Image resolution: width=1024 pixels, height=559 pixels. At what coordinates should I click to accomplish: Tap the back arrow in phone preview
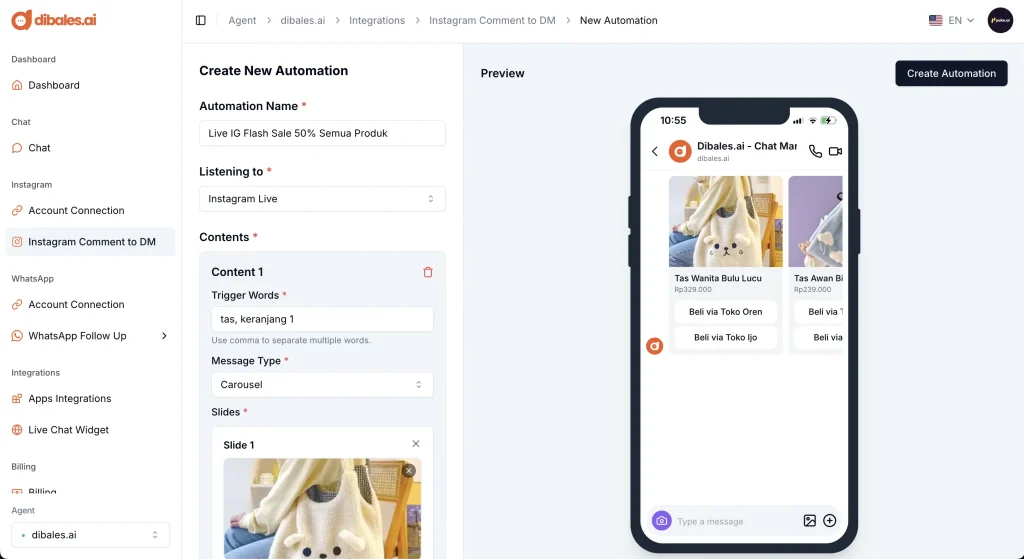(x=655, y=152)
